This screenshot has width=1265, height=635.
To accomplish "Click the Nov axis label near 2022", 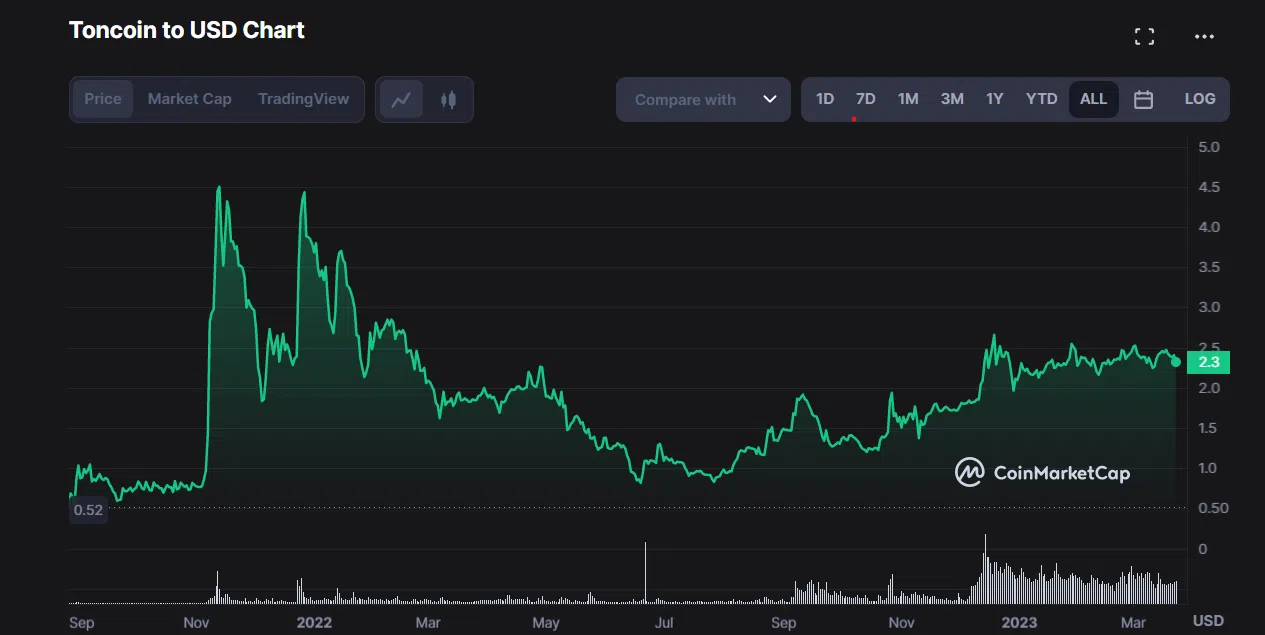I will coord(195,622).
